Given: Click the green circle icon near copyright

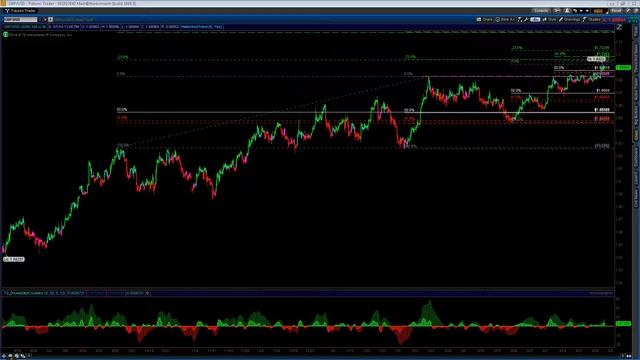Looking at the screenshot, I should (5, 35).
